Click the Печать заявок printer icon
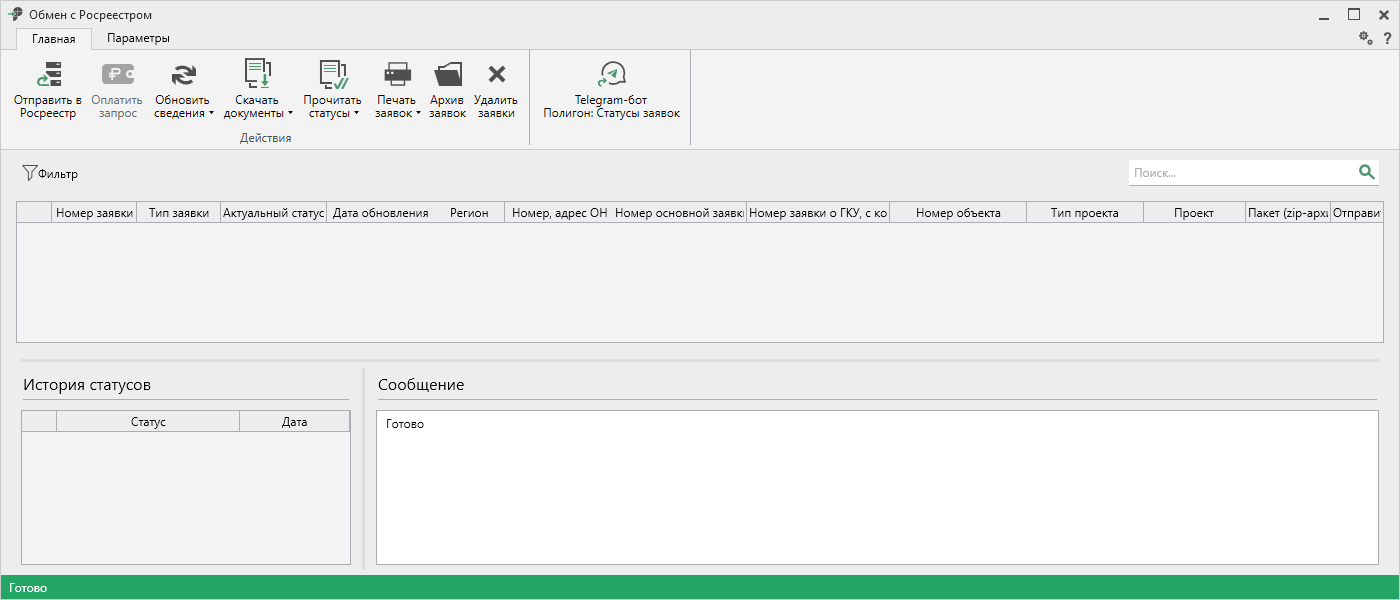Viewport: 1400px width, 600px height. pos(397,75)
